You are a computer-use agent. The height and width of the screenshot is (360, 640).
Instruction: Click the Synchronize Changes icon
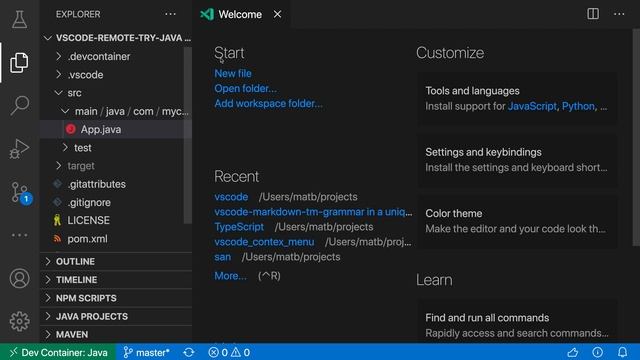(189, 352)
